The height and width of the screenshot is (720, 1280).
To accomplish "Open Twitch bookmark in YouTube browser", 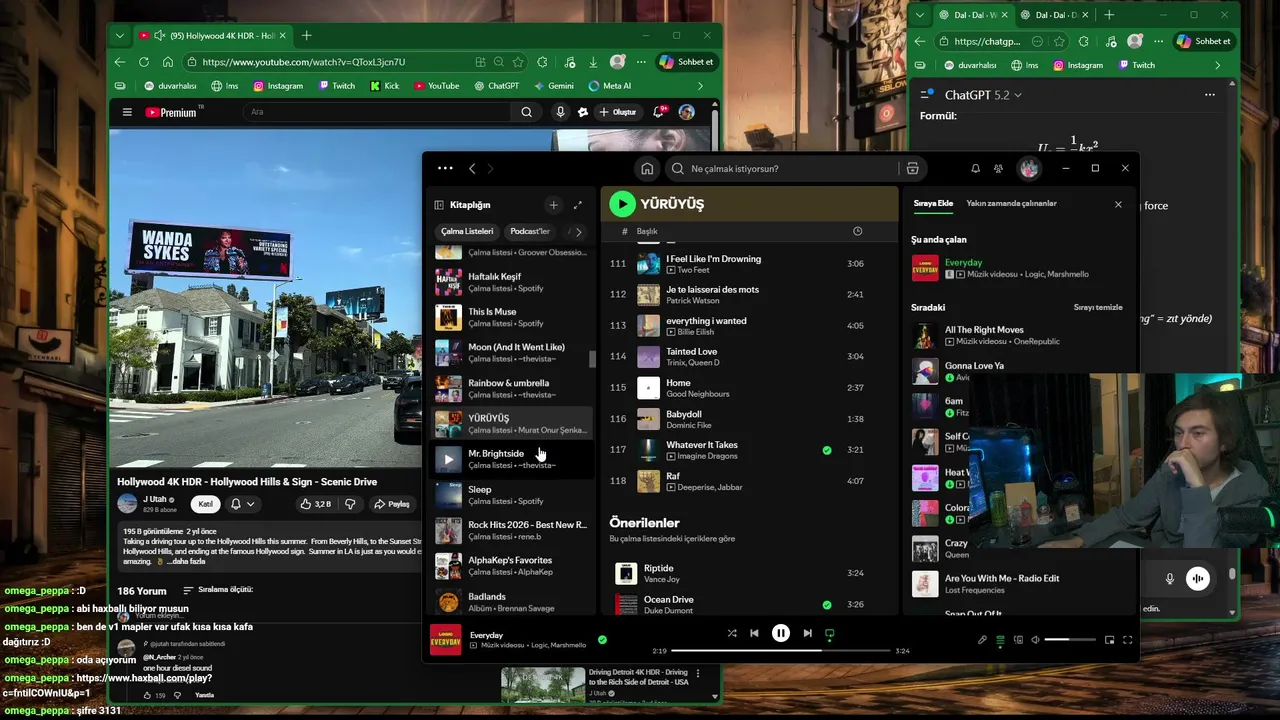I will pyautogui.click(x=337, y=86).
